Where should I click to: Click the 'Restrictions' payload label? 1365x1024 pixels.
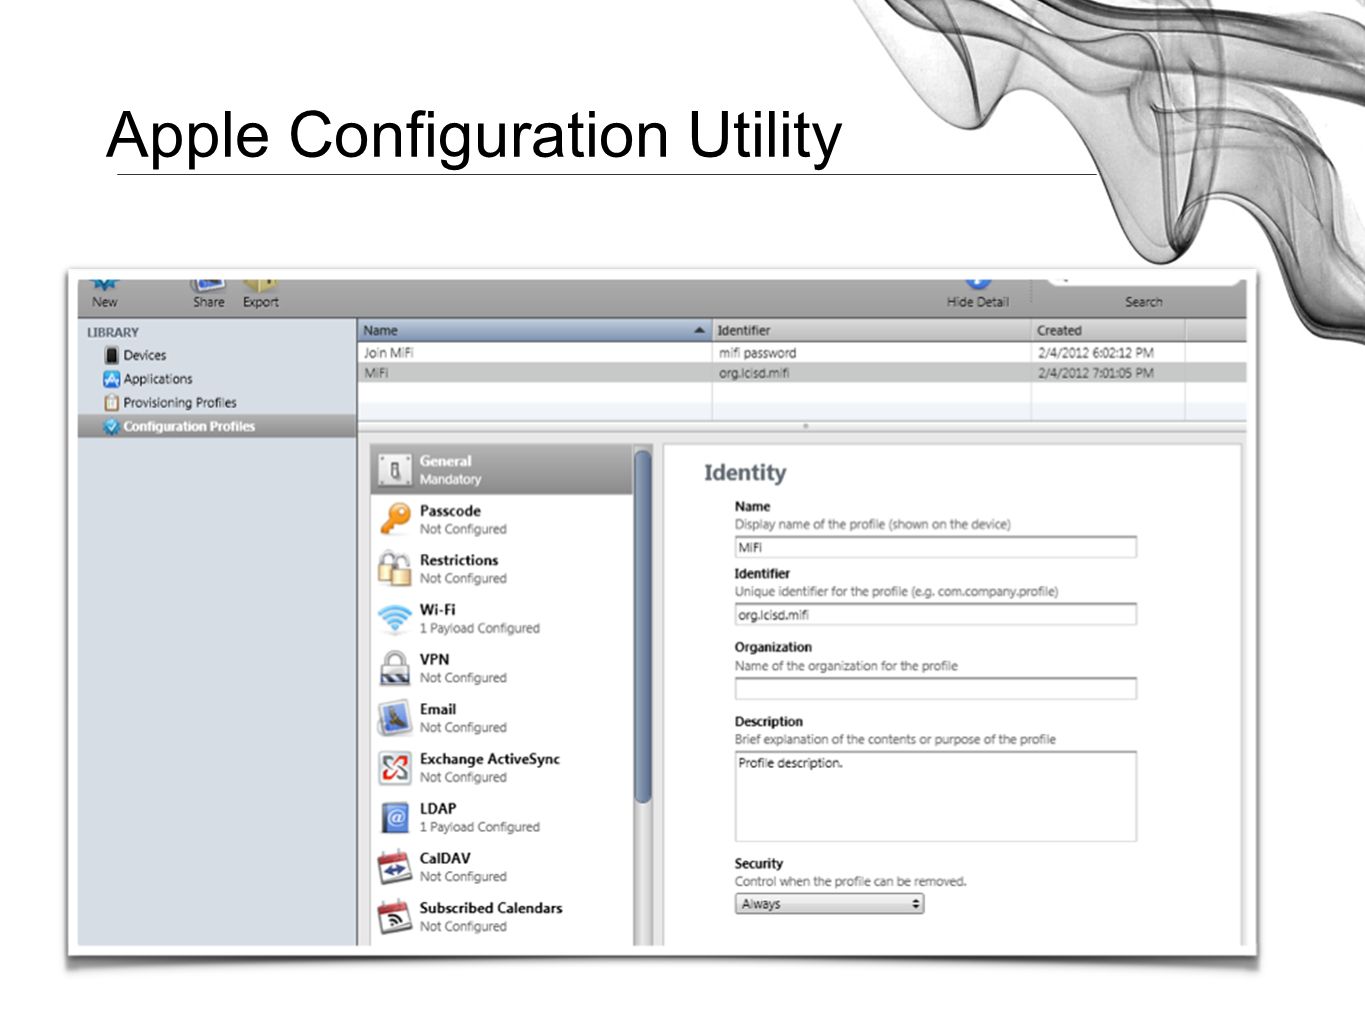coord(458,560)
